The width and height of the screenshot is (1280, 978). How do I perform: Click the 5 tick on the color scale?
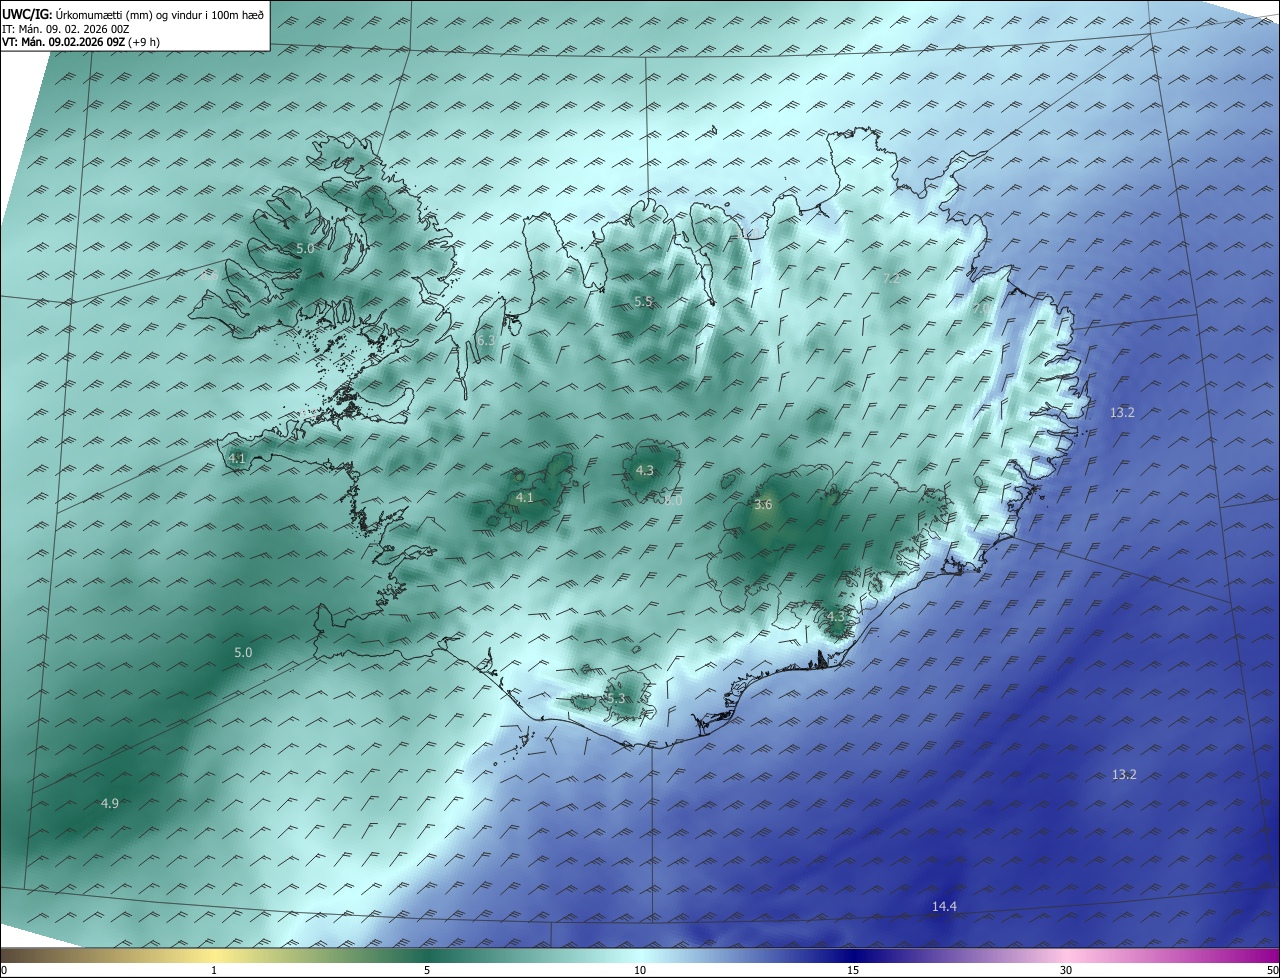pos(427,970)
